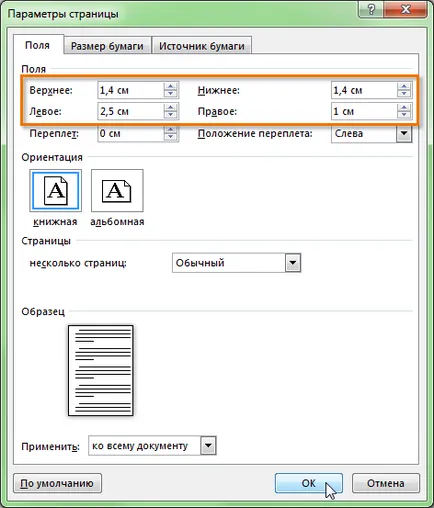Switch to the Источник бумаги tab
This screenshot has width=434, height=508.
(202, 46)
